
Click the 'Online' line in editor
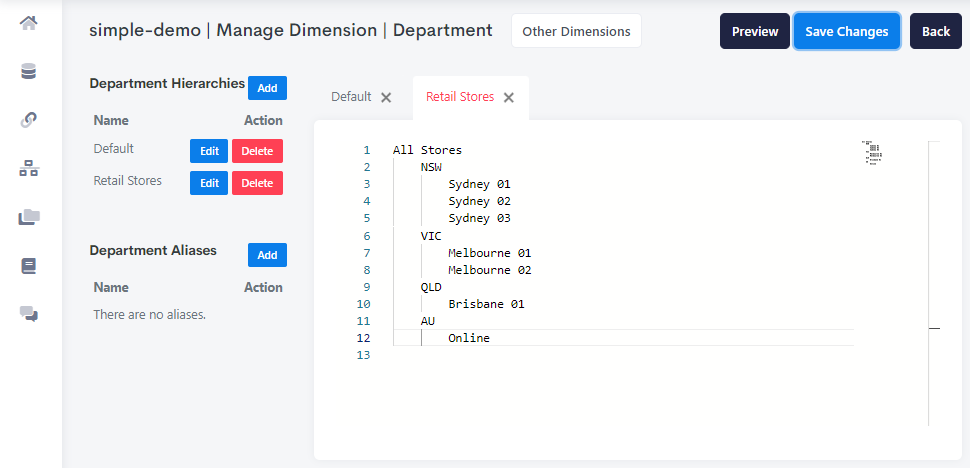[x=469, y=338]
